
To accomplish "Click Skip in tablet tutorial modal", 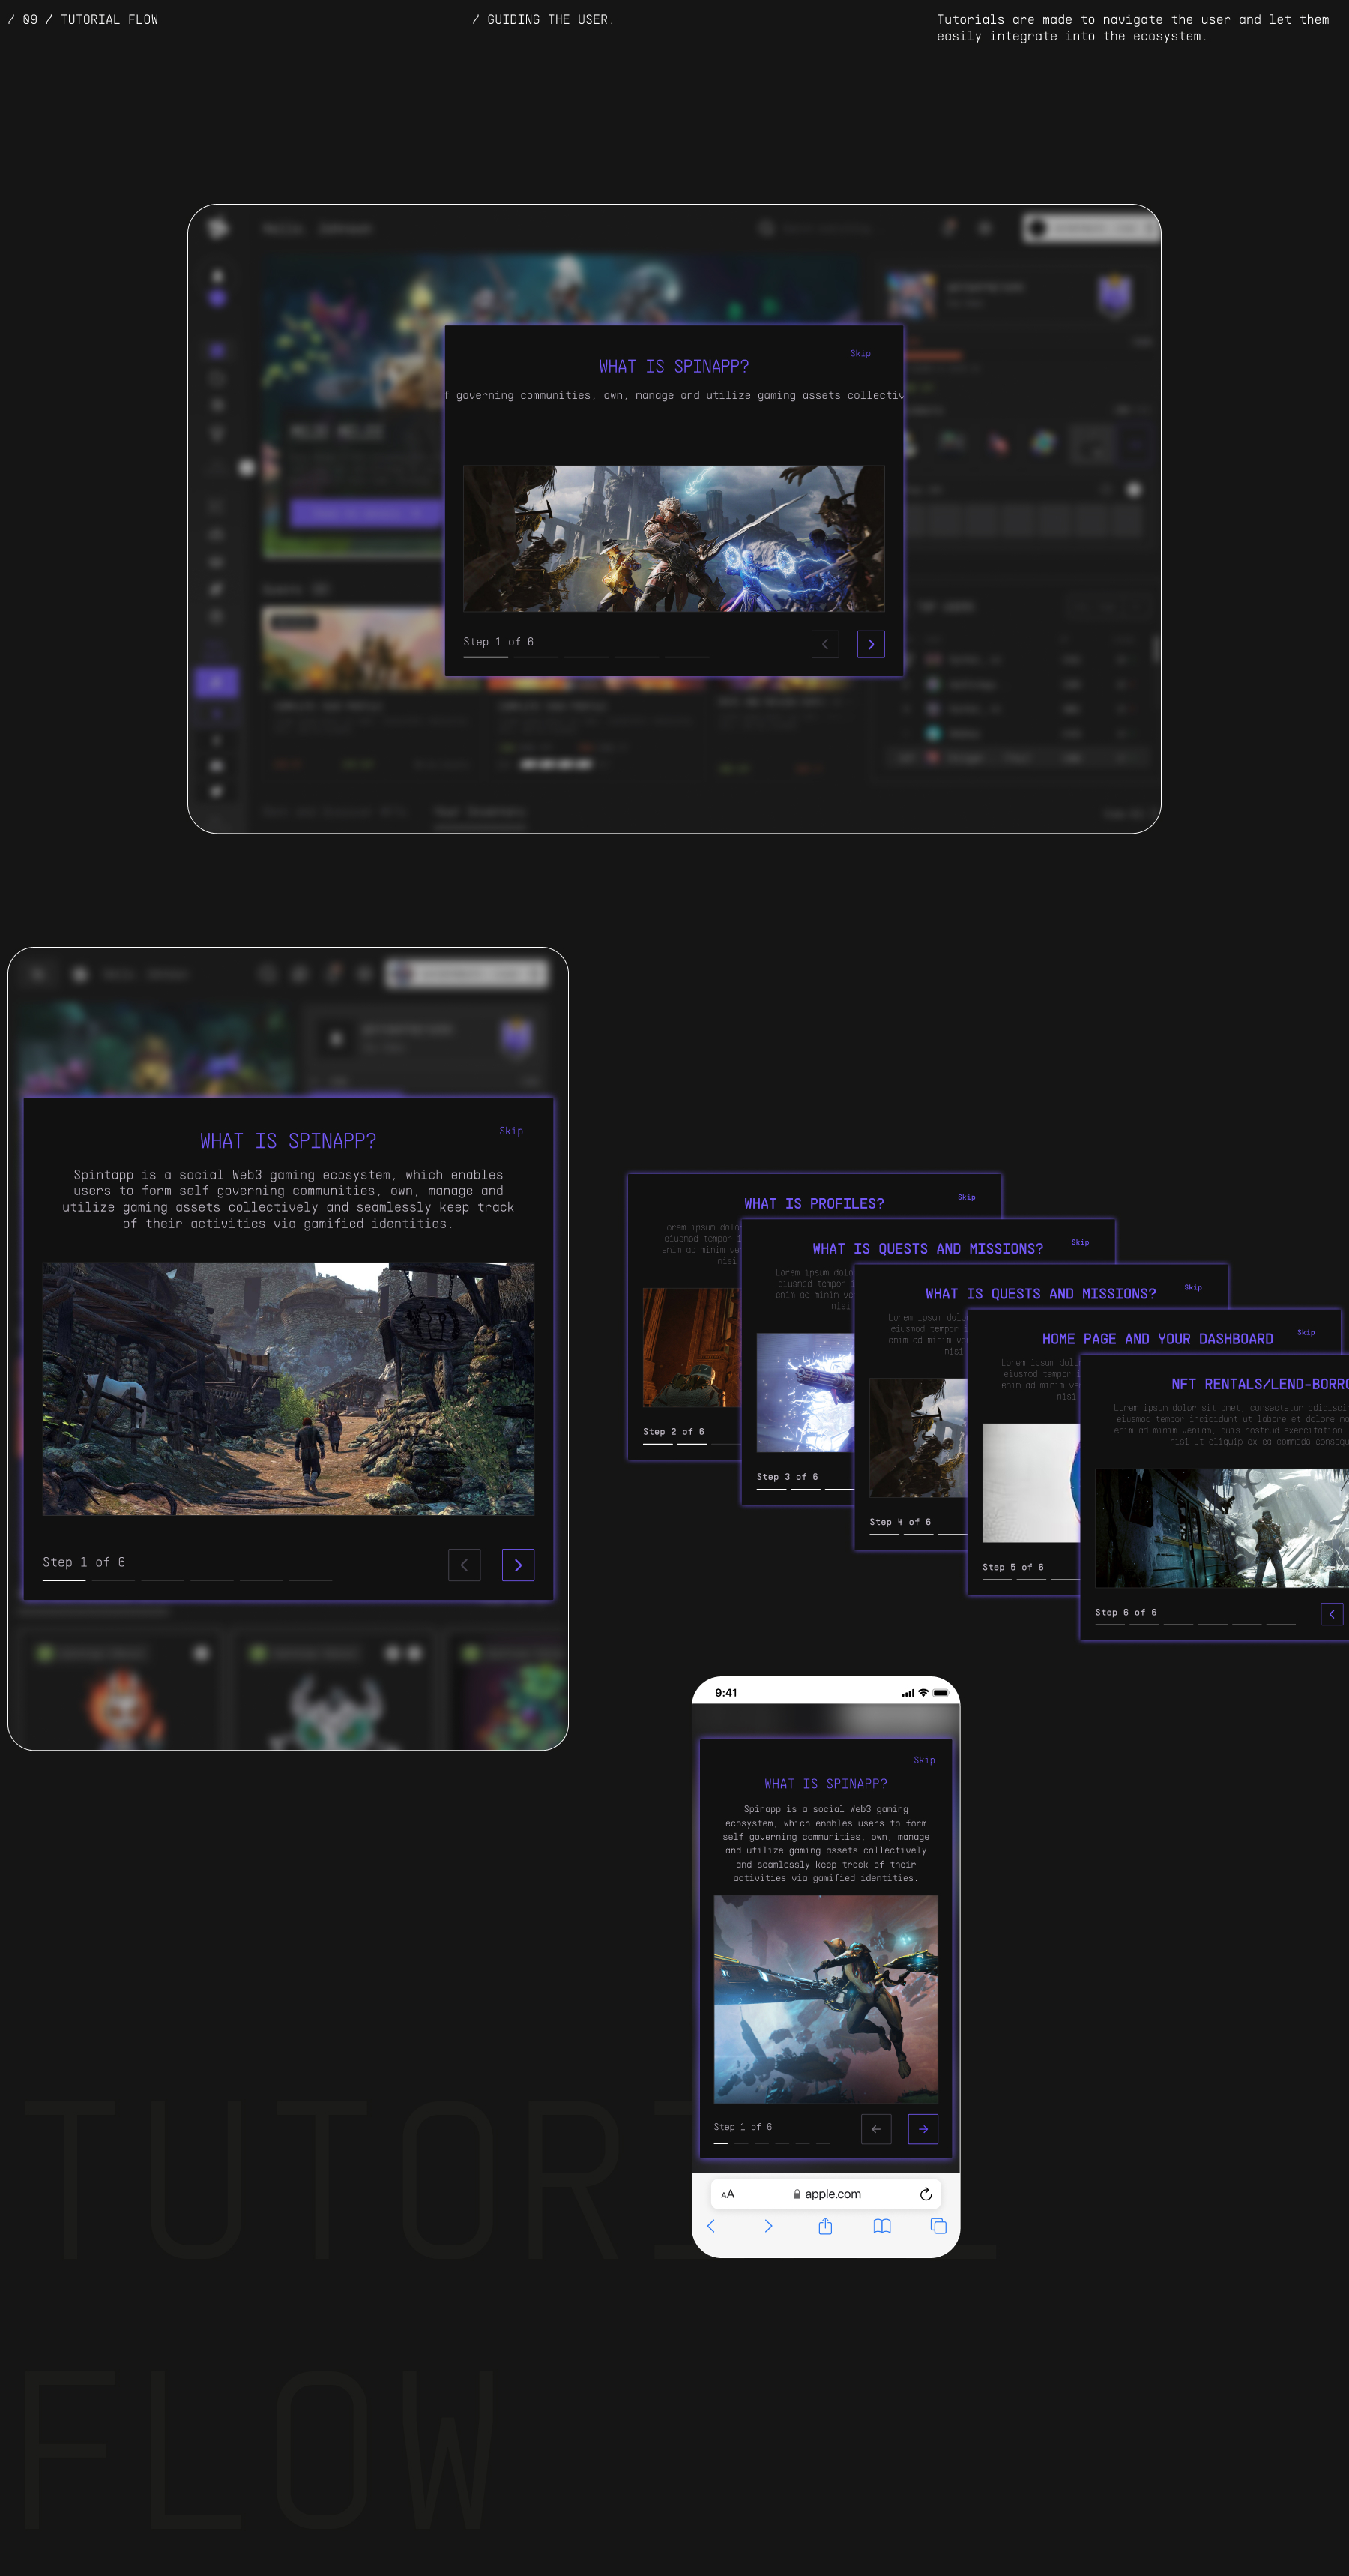I will click(x=511, y=1131).
